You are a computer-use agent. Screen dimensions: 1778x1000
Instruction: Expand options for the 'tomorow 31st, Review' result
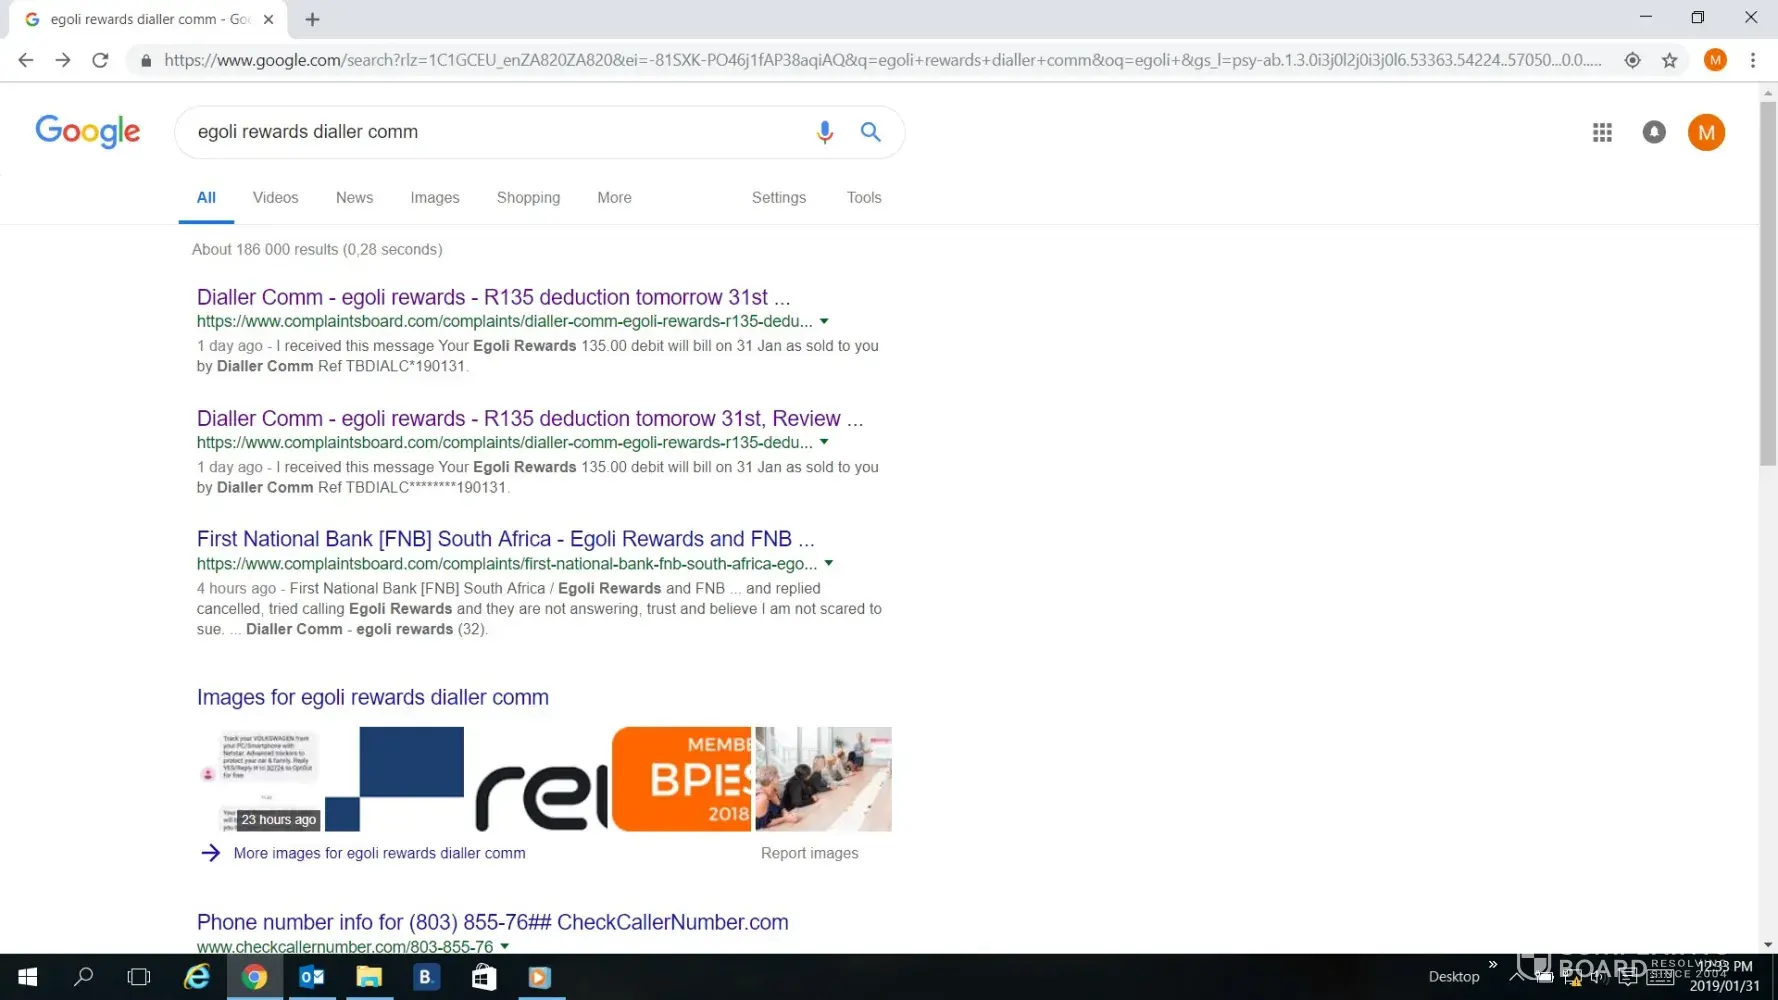[824, 443]
